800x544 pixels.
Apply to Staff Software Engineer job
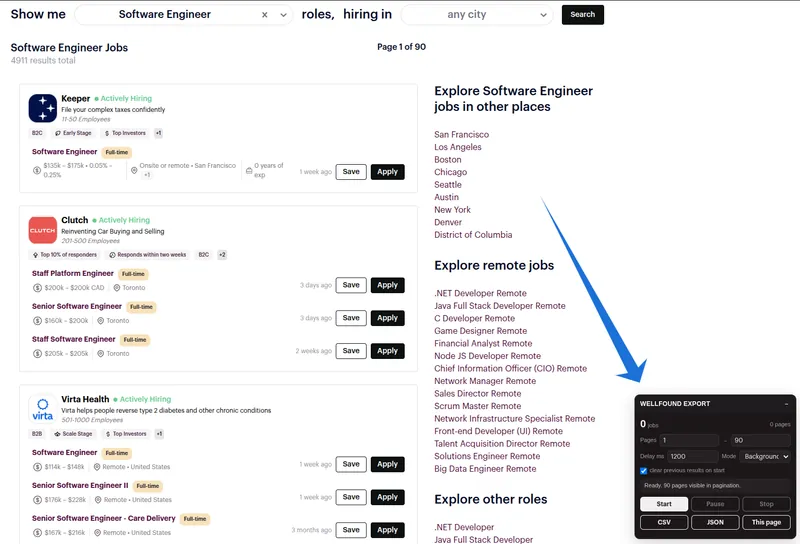tap(387, 351)
